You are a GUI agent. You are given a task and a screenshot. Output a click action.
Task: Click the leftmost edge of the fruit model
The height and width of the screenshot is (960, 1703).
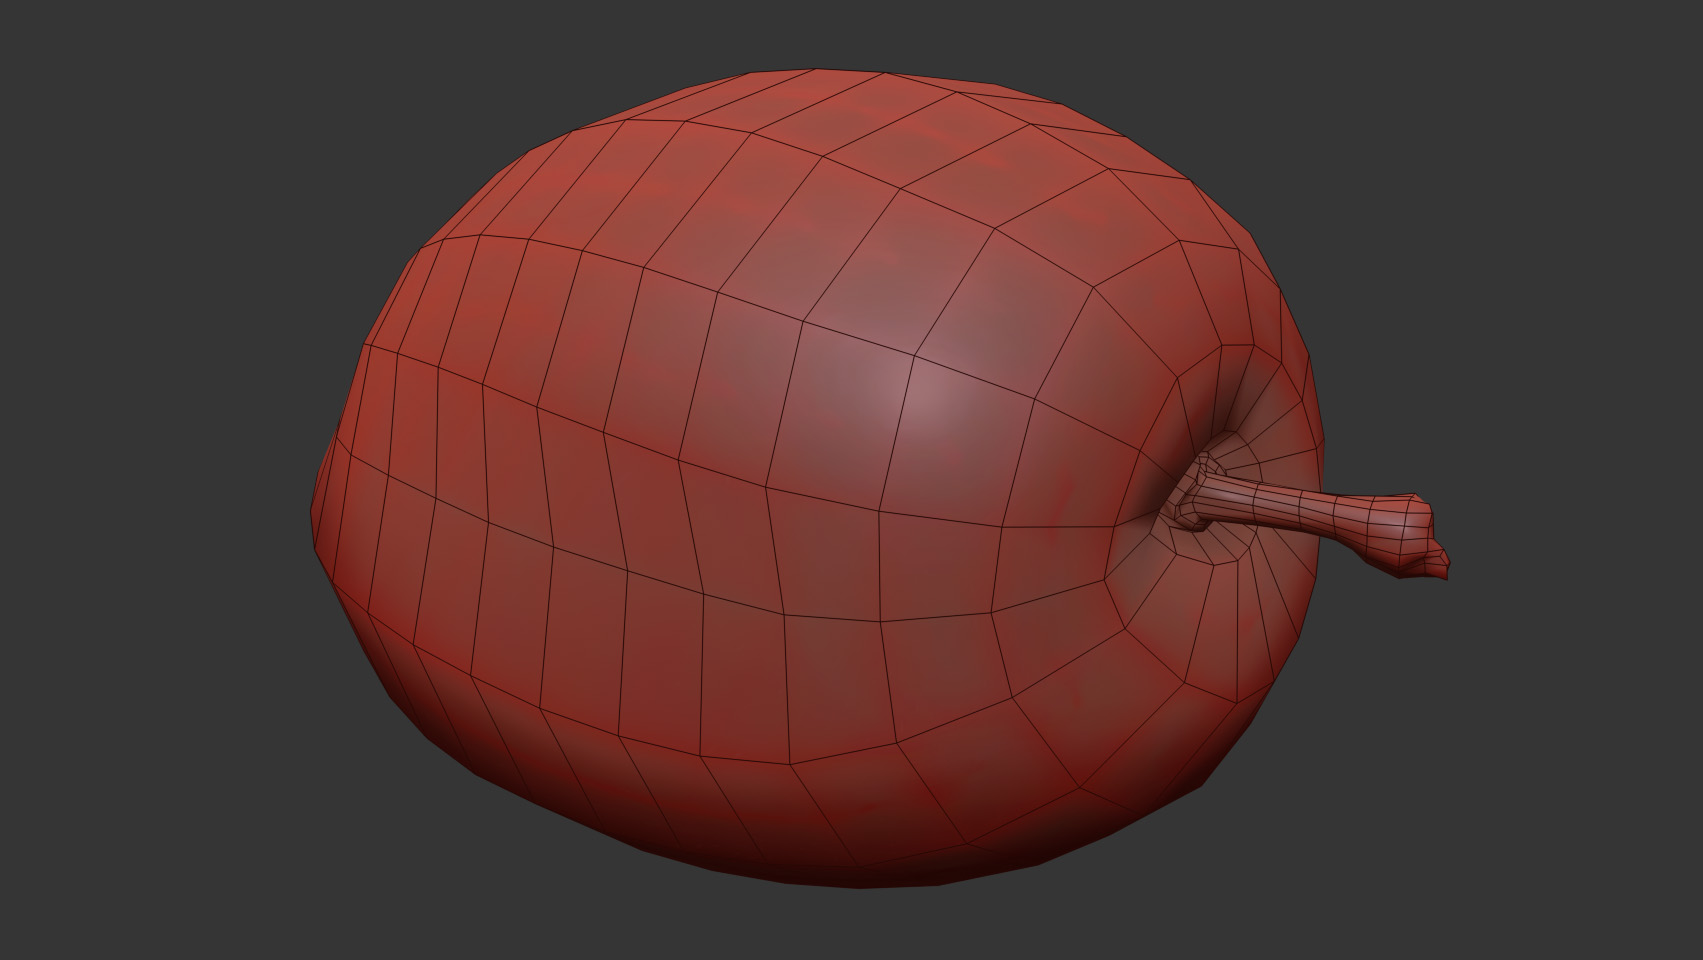pos(316,510)
